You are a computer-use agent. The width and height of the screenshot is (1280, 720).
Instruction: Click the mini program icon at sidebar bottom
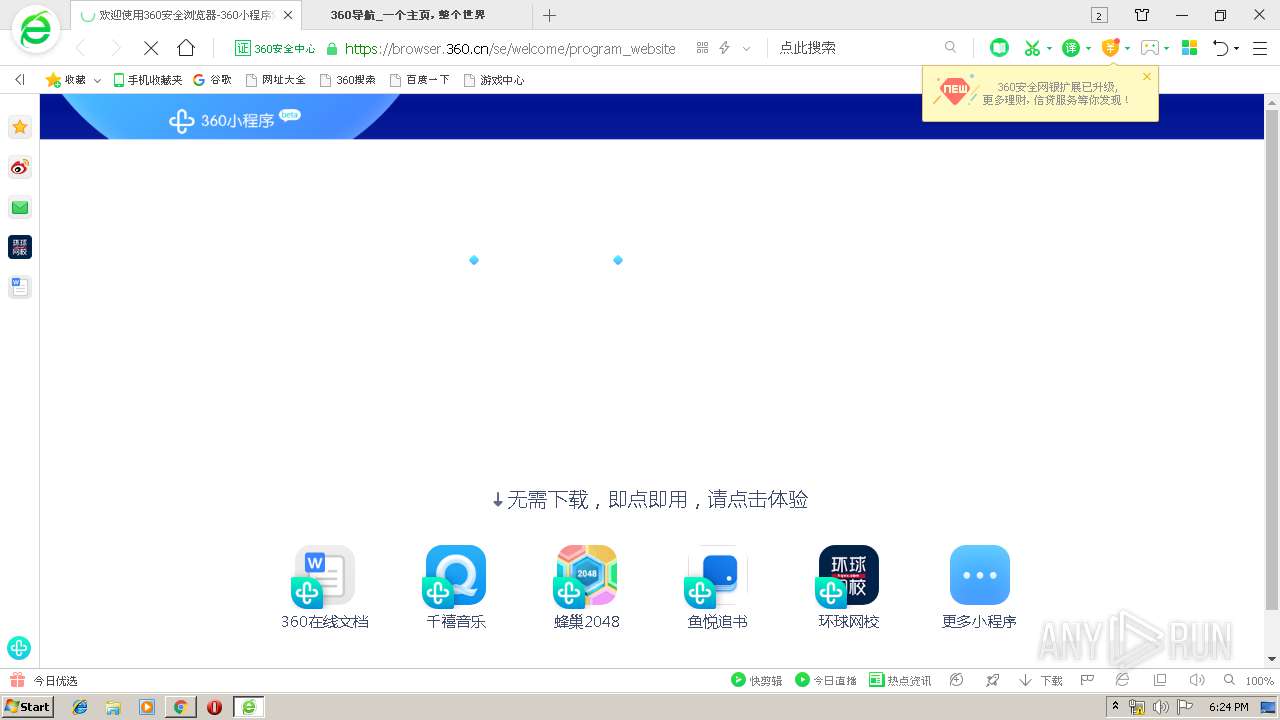pos(19,648)
